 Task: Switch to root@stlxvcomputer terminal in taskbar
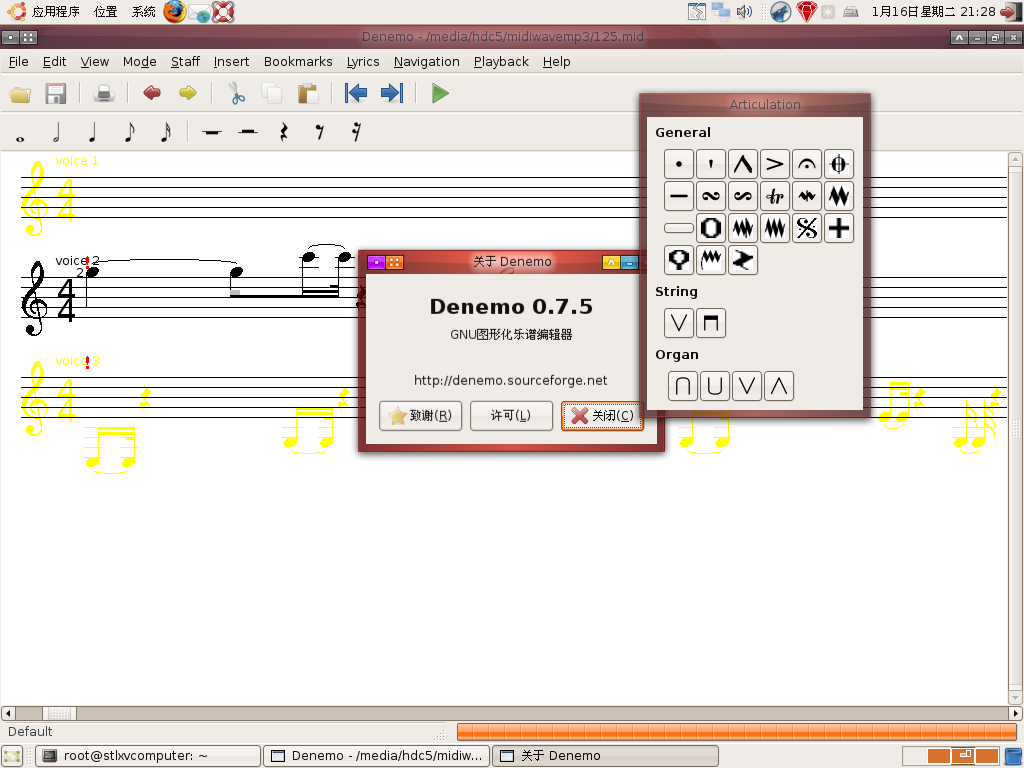(x=148, y=756)
